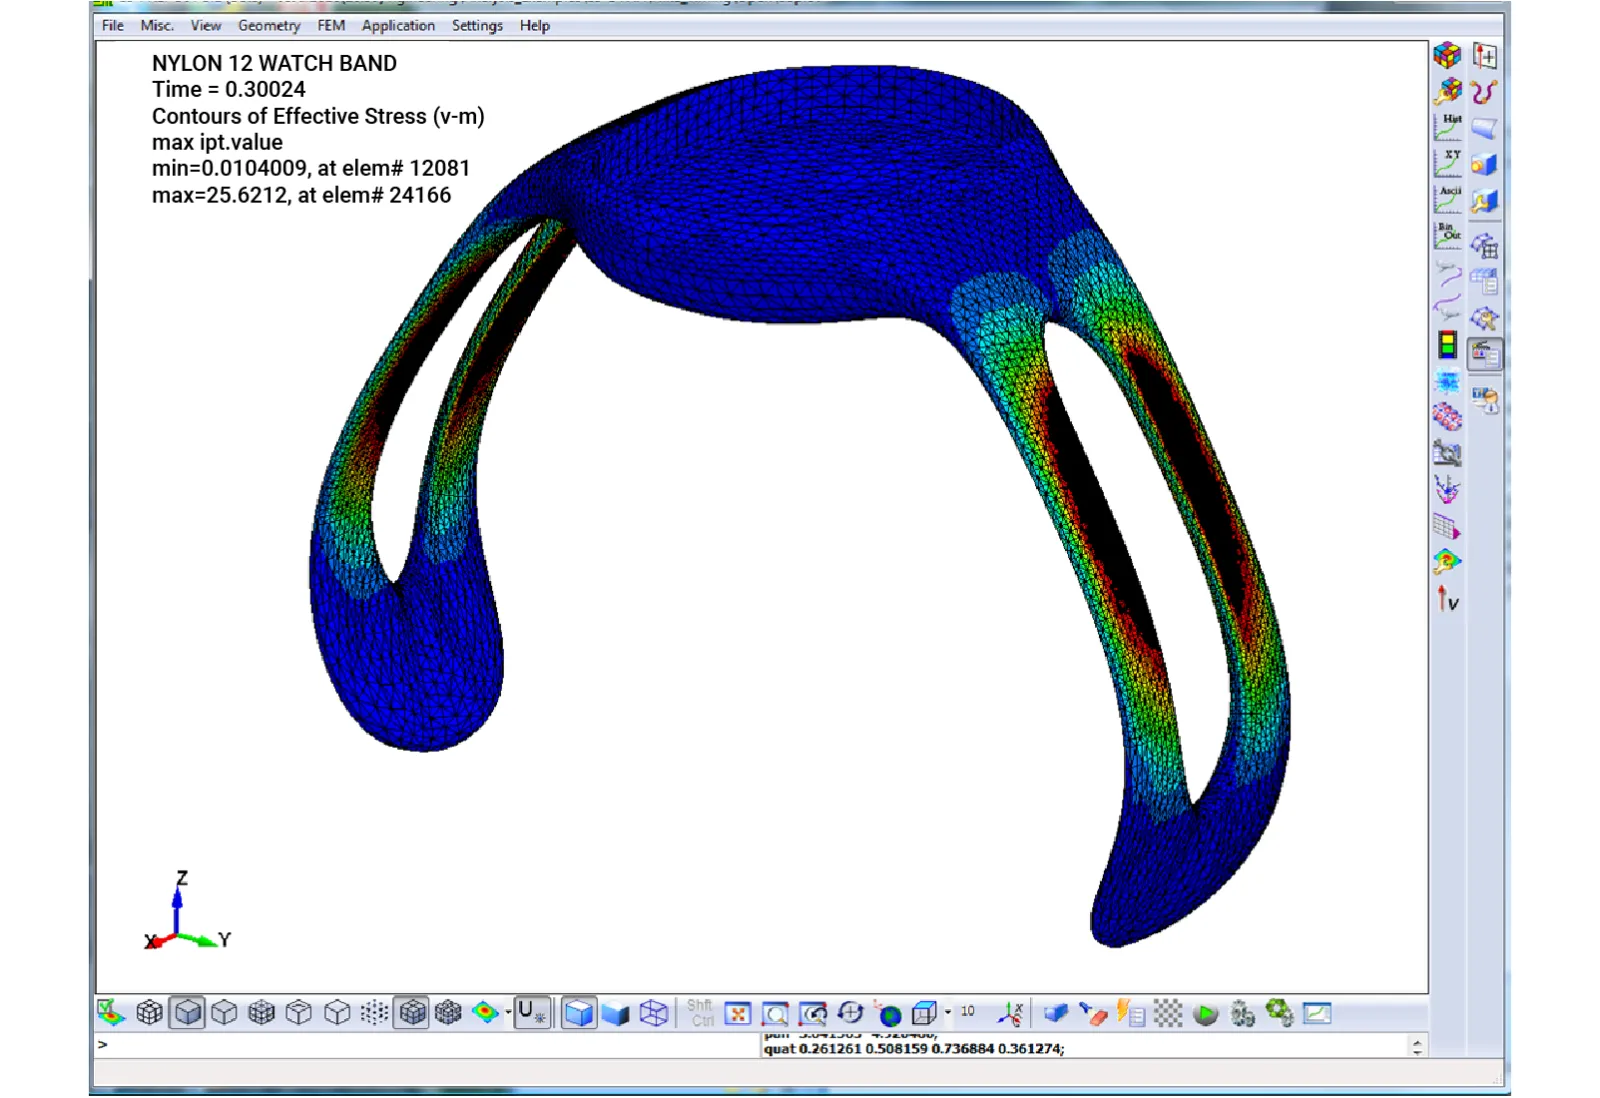This screenshot has height=1098, width=1600.
Task: Click the vector plot V icon
Action: pos(1448,599)
